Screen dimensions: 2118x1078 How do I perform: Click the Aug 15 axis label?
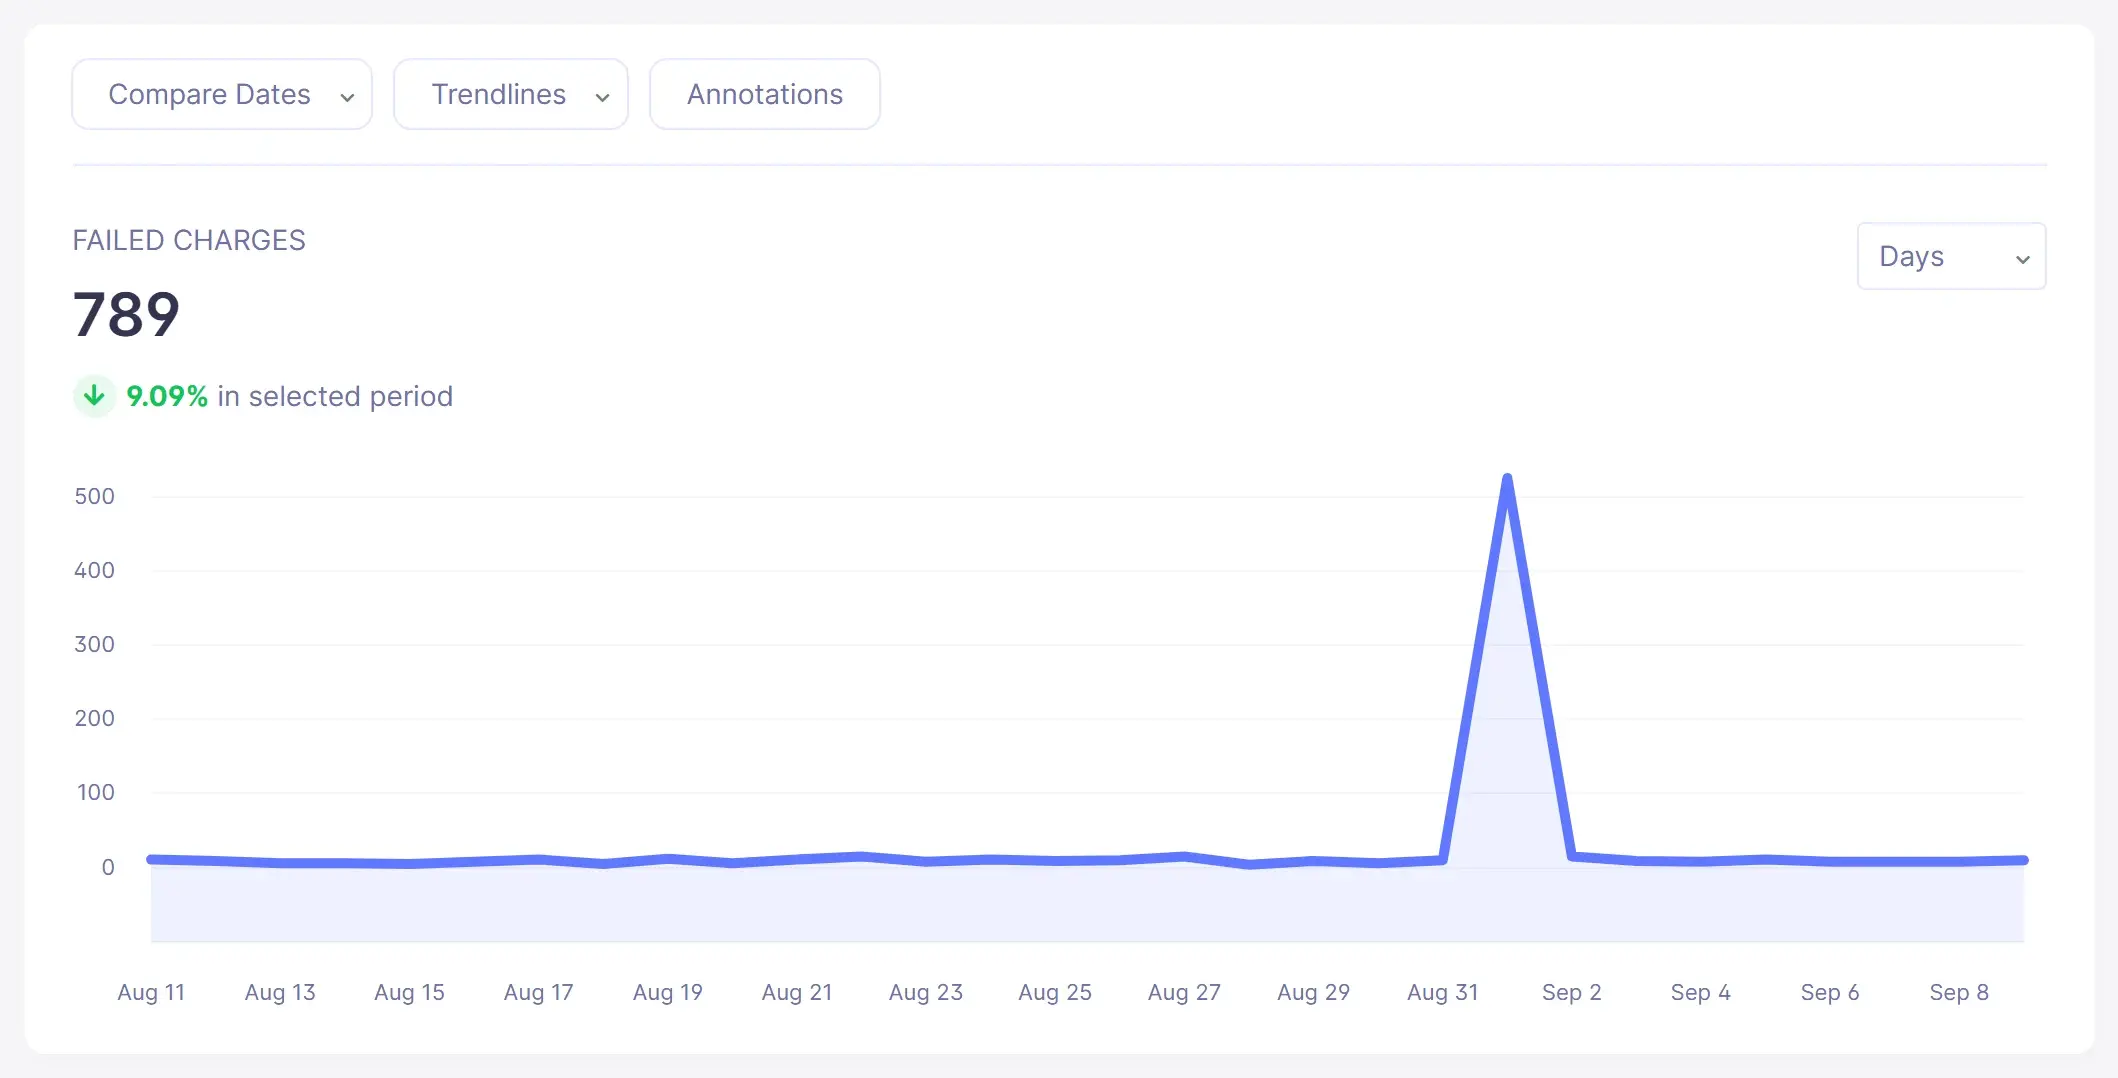pos(409,992)
